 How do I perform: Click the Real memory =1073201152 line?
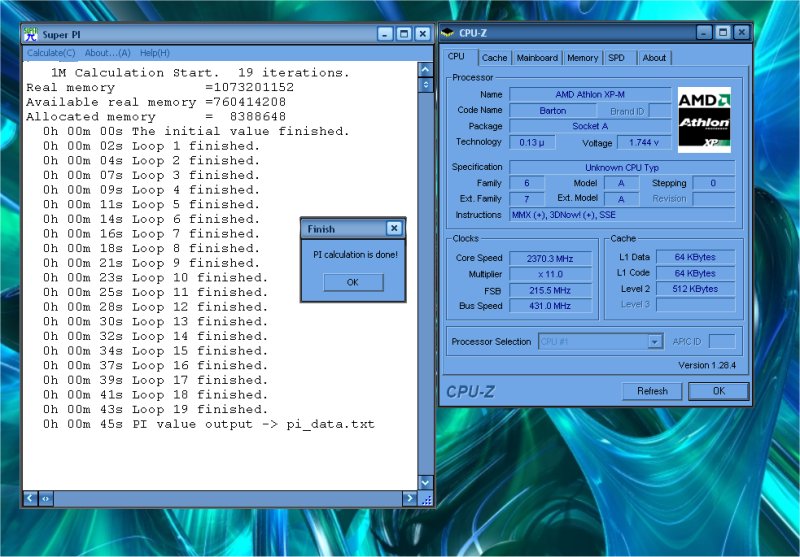(160, 87)
